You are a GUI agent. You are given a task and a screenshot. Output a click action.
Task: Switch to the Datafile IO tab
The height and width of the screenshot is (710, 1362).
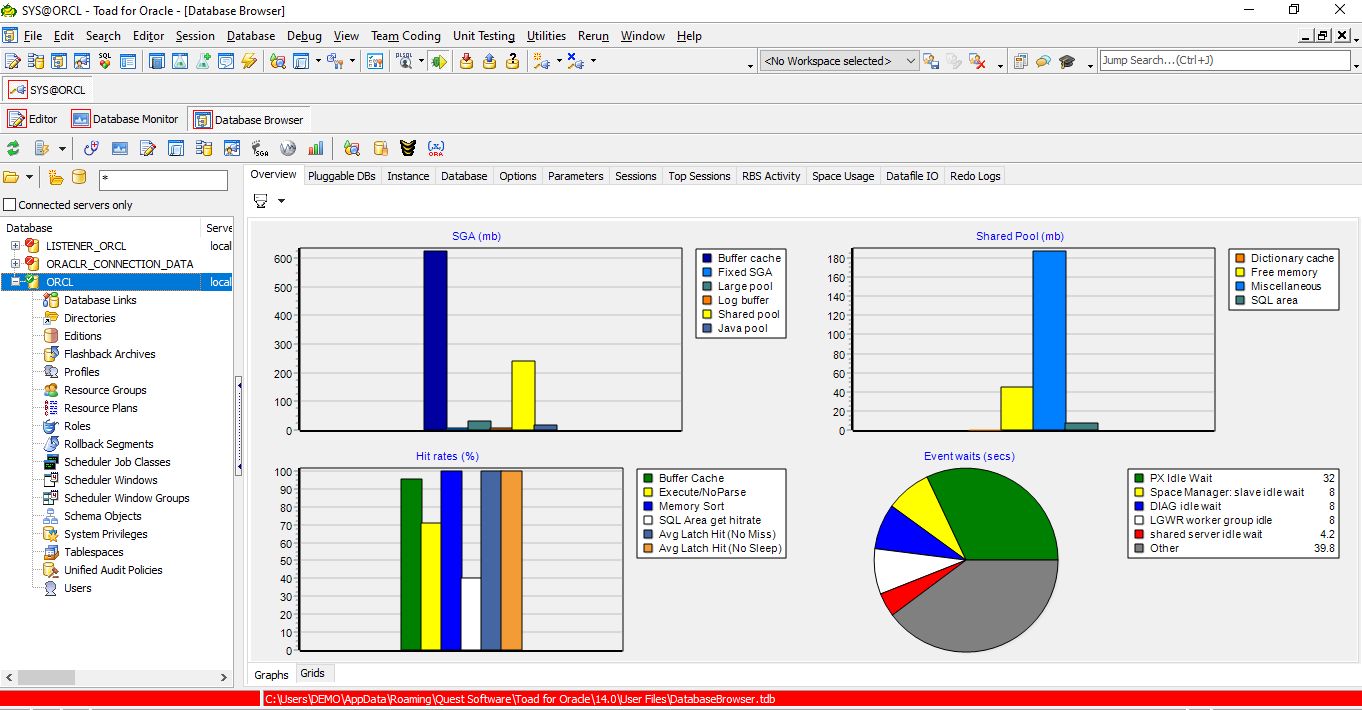coord(912,176)
